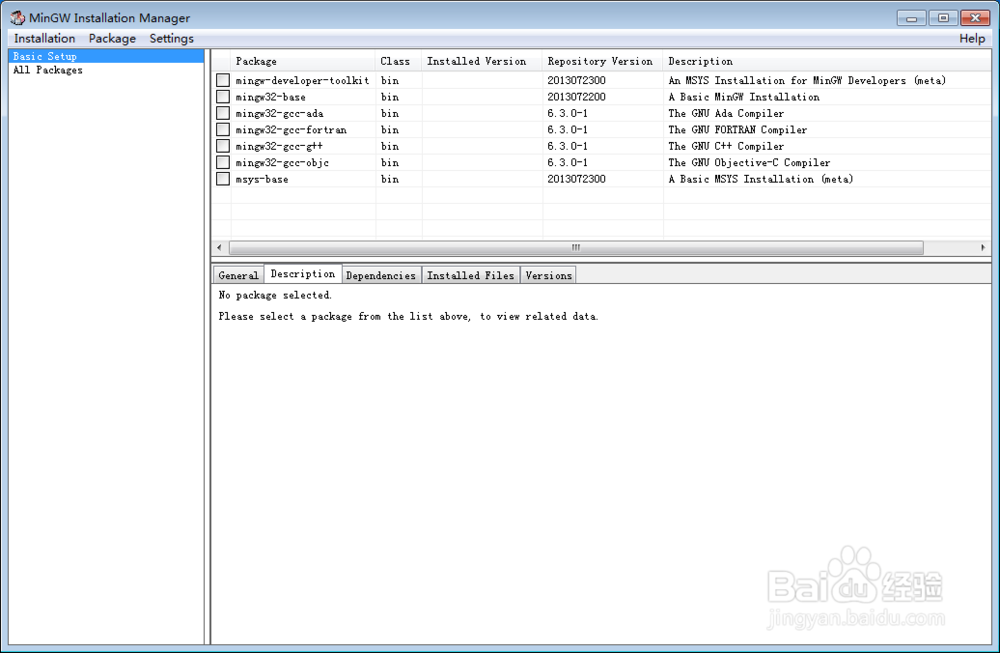Click 'An MSYS Installation for MinGW Developers' description

click(807, 80)
